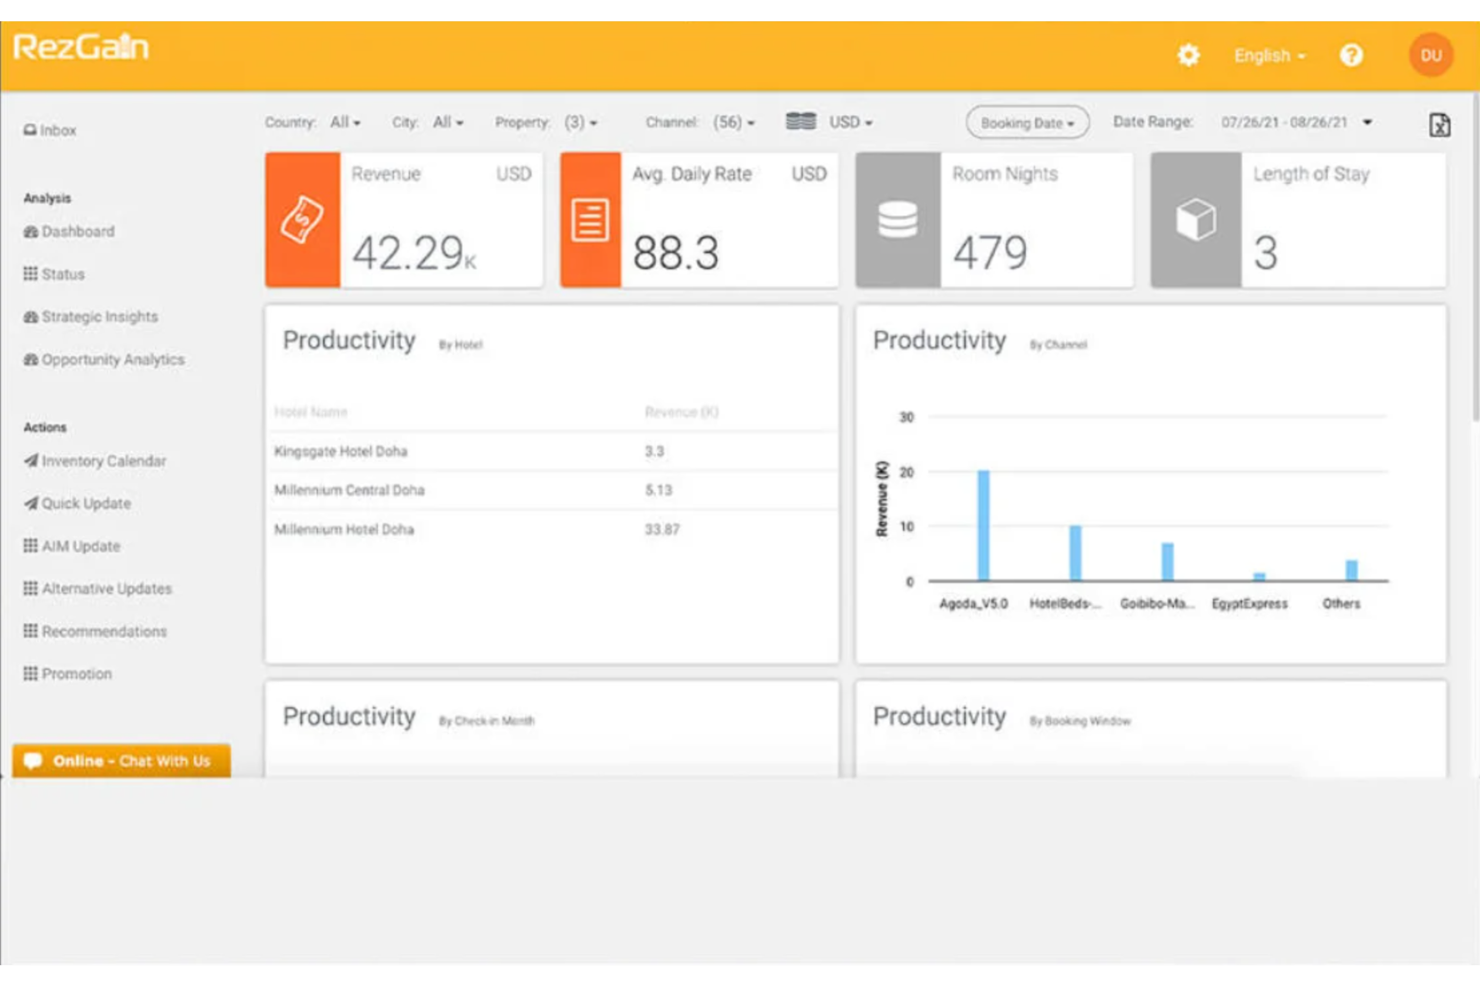Open Strategic Insights
1480x987 pixels.
[x=99, y=316]
